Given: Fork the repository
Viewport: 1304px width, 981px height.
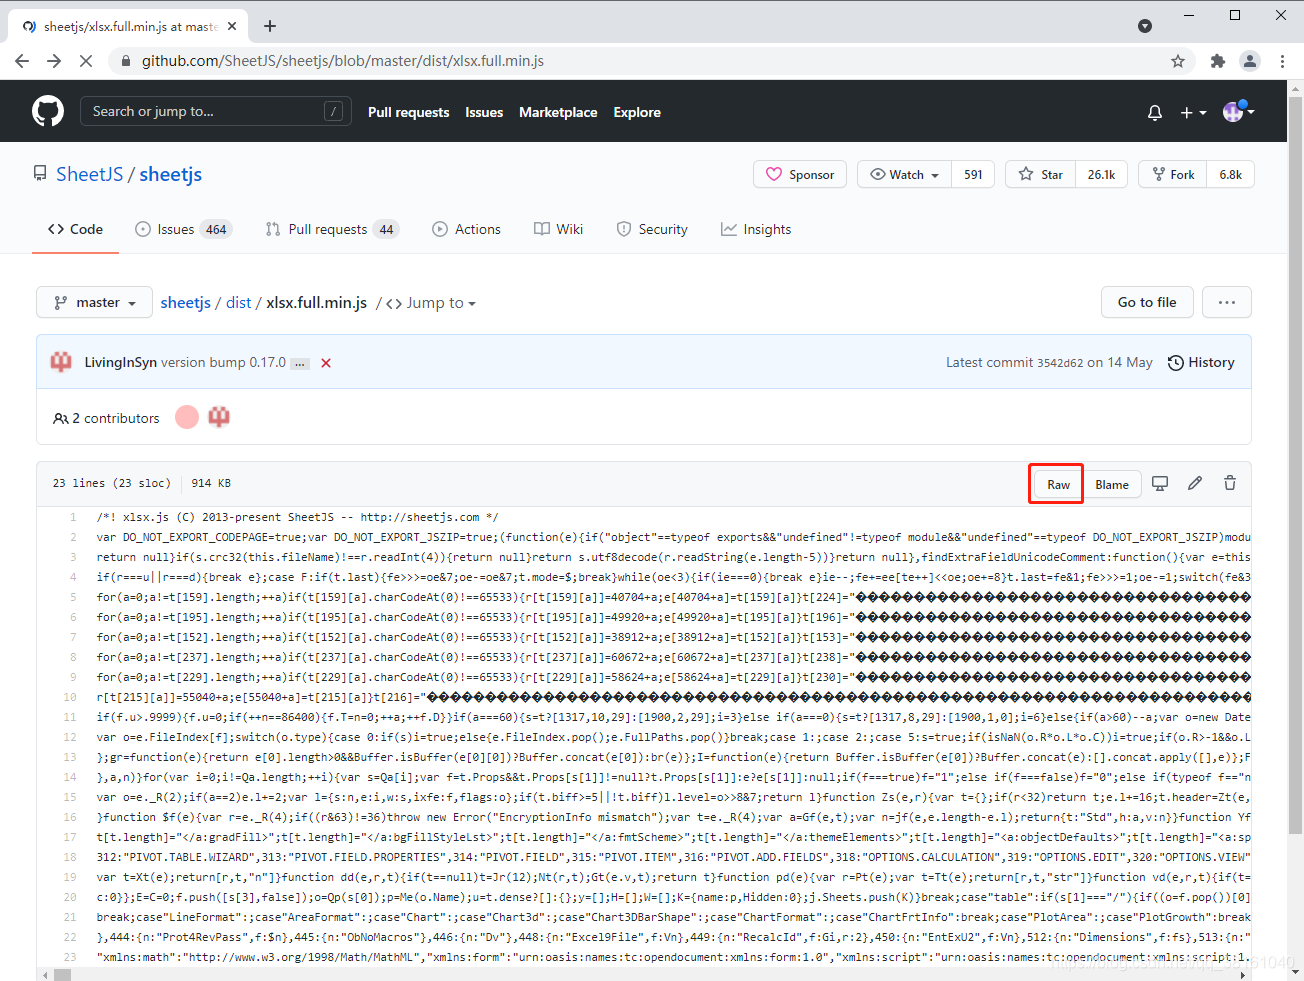Looking at the screenshot, I should click(x=1173, y=174).
